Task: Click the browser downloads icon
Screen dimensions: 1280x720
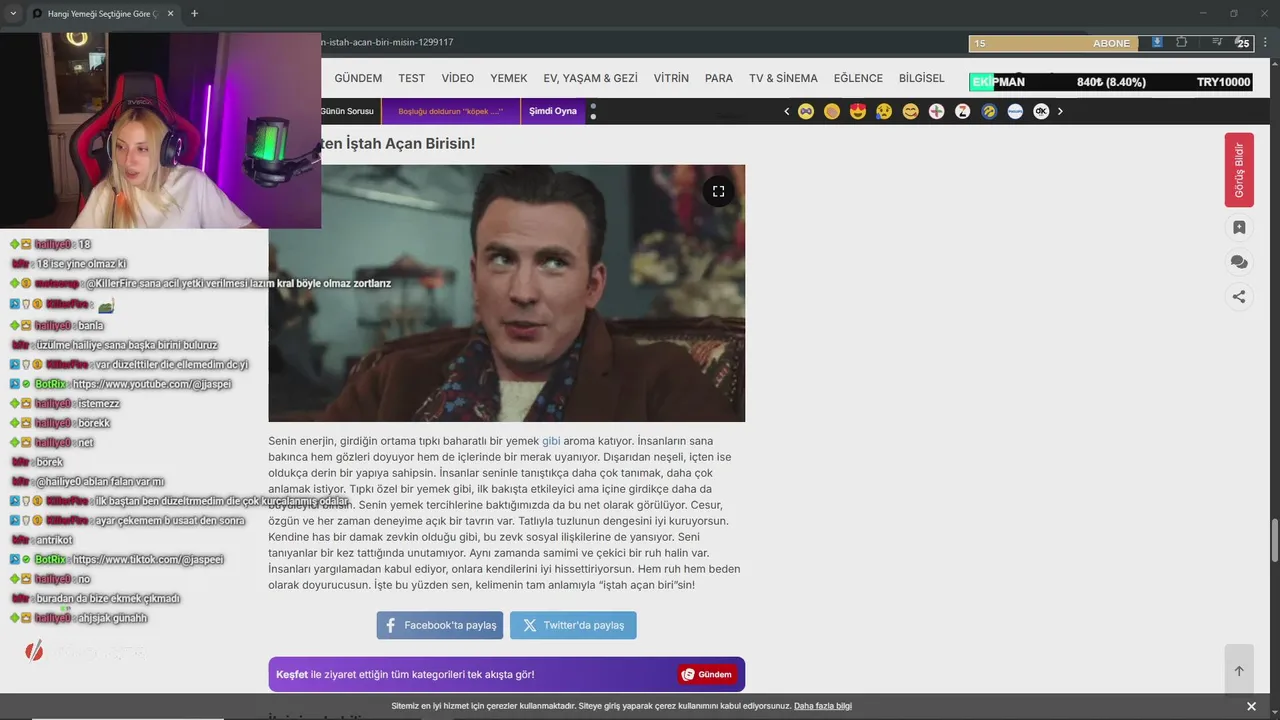Action: 1157,42
